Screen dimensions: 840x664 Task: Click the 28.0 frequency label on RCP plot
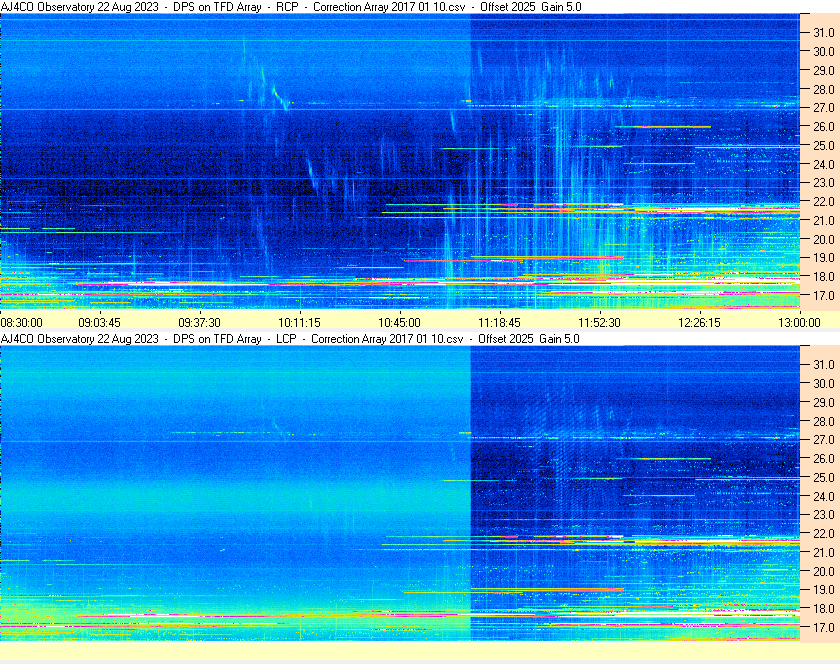[823, 89]
